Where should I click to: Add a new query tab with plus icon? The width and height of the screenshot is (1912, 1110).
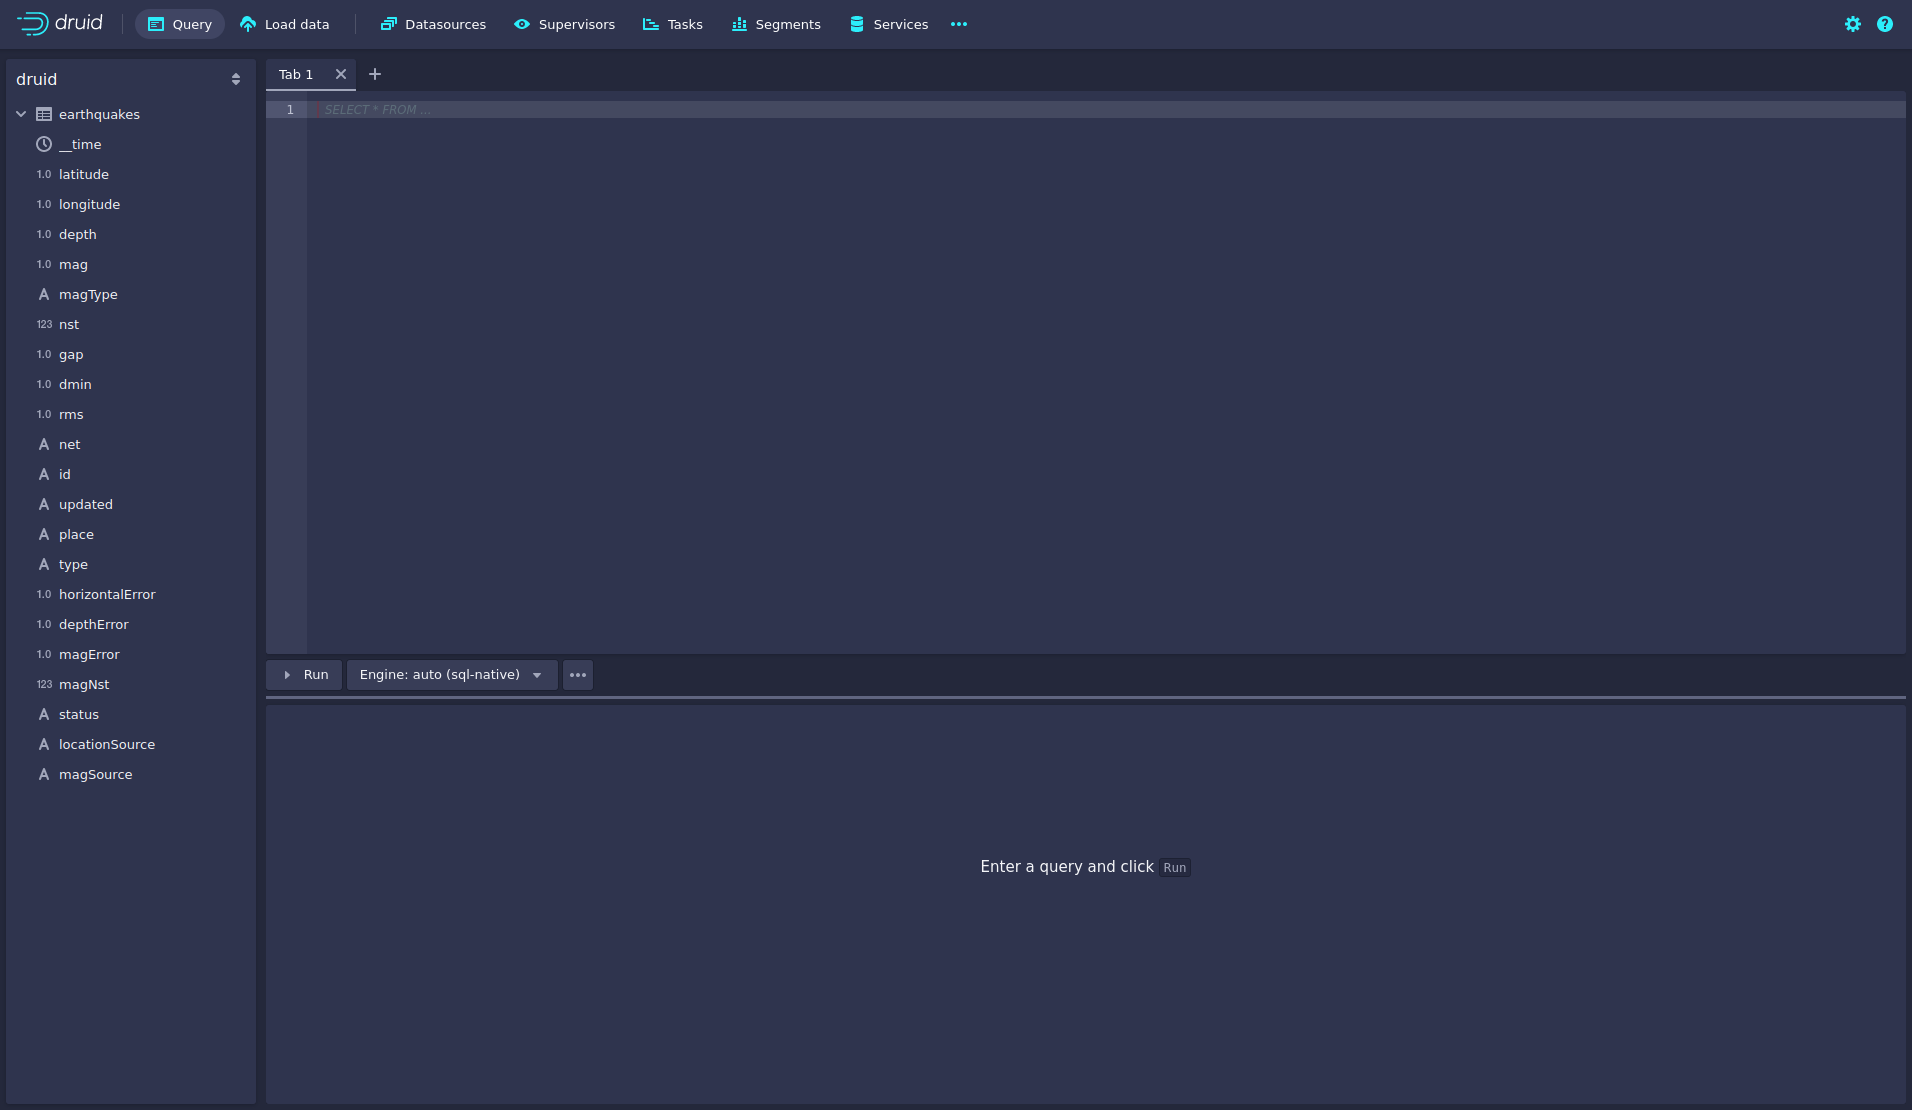pyautogui.click(x=375, y=74)
